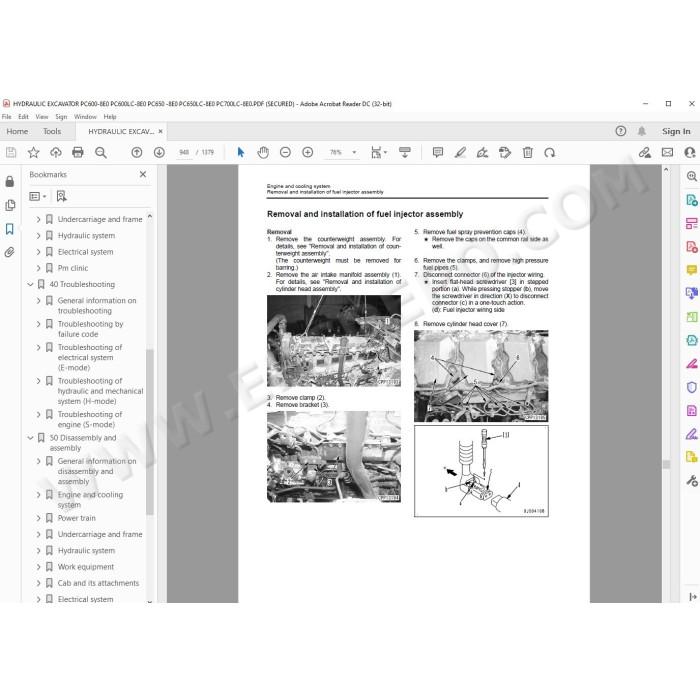The image size is (700, 700).
Task: Collapse the 40 Troubleshooting bookmark
Action: tap(30, 284)
